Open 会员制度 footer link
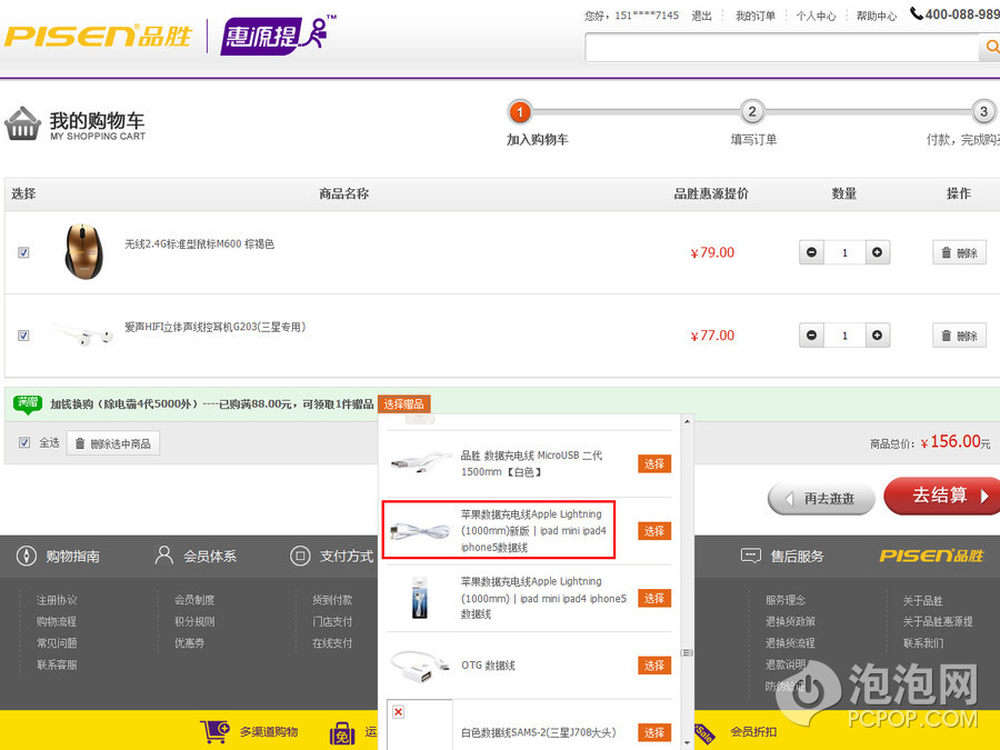Image resolution: width=1000 pixels, height=750 pixels. [x=195, y=600]
